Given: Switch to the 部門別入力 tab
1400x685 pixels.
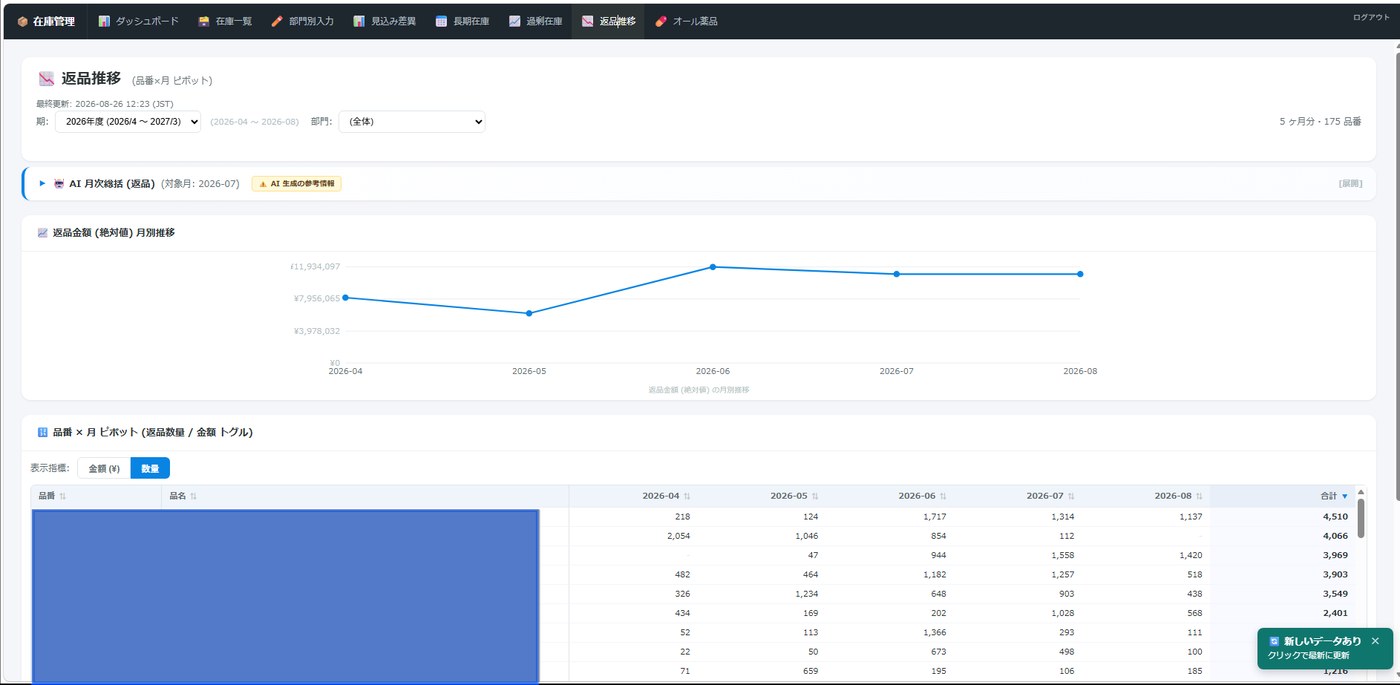Looking at the screenshot, I should point(302,21).
